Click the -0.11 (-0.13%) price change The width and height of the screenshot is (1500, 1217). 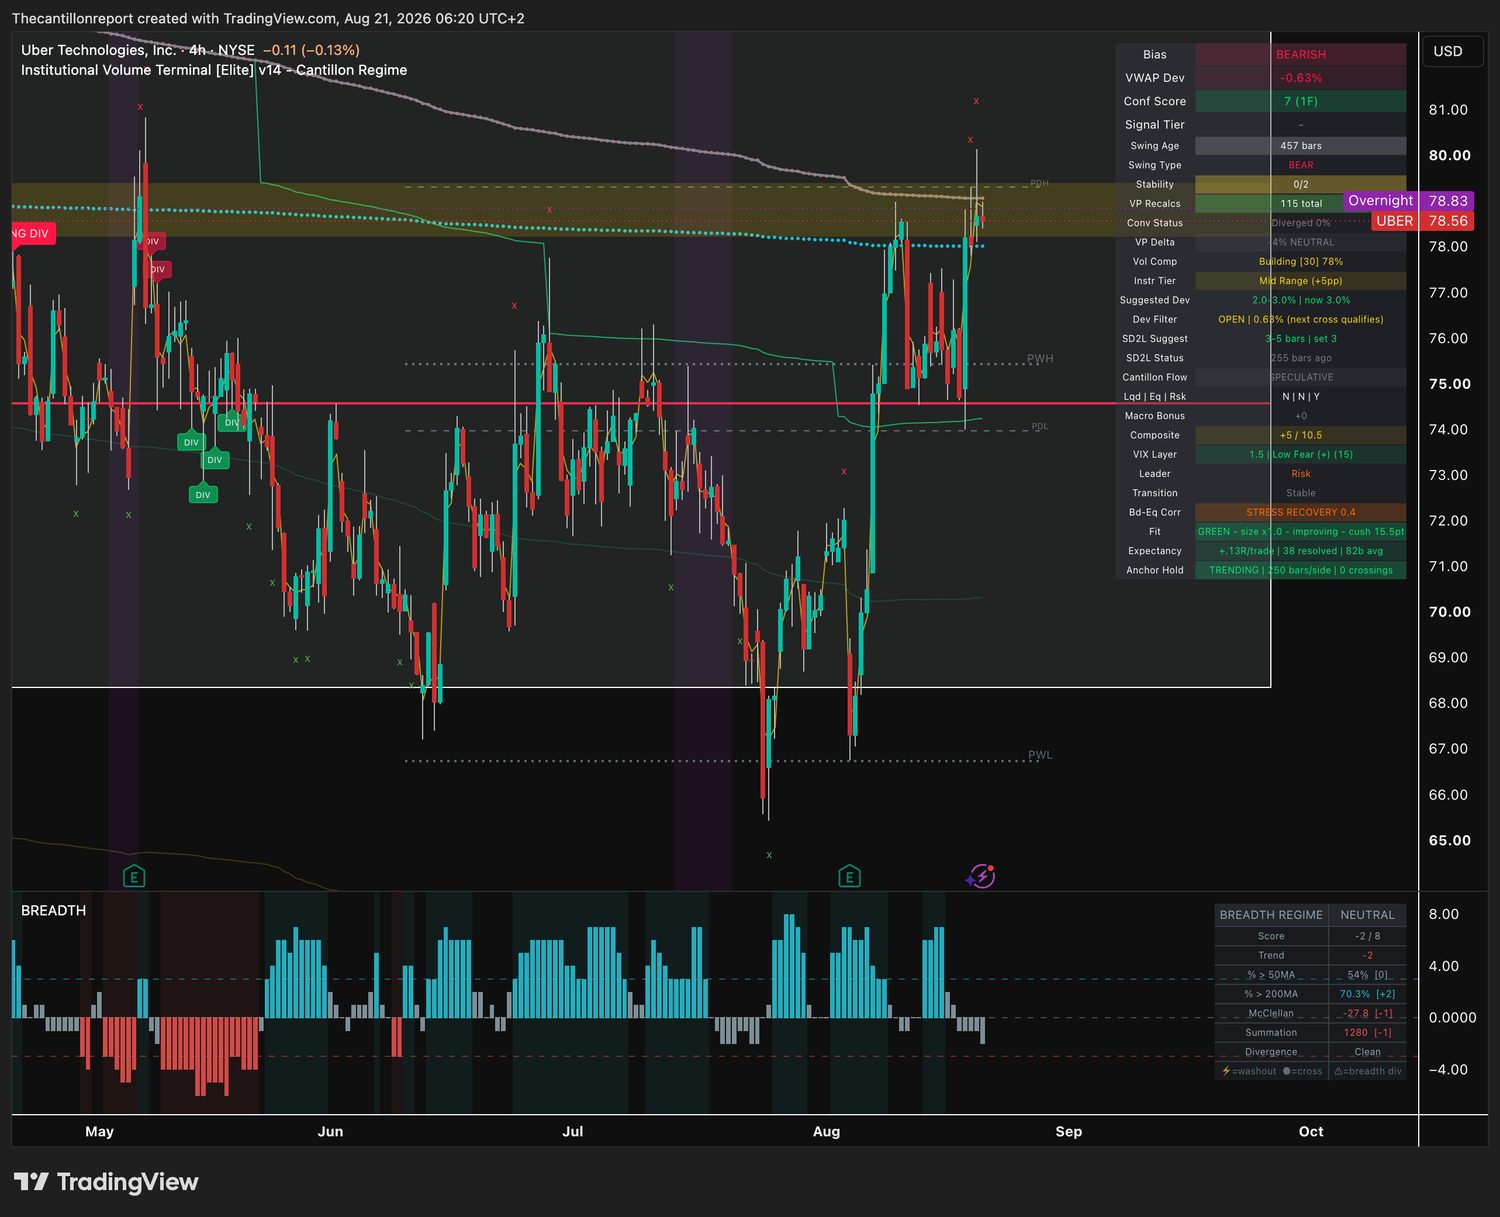pyautogui.click(x=311, y=50)
